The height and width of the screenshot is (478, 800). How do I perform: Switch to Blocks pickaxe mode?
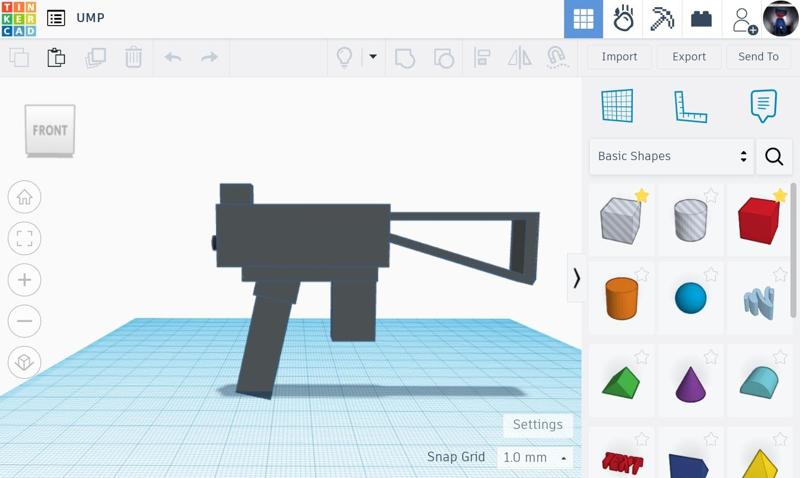coord(662,19)
